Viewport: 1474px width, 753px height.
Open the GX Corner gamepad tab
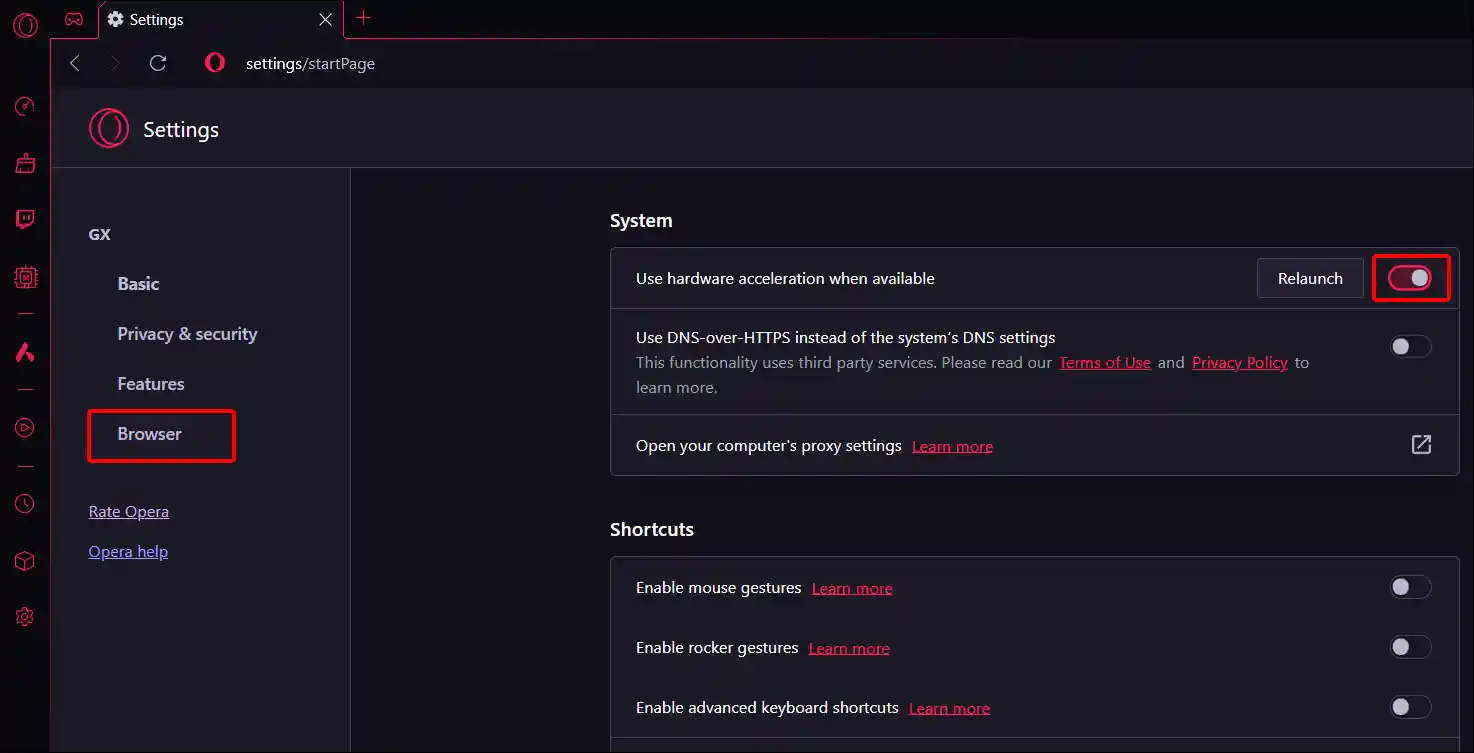point(74,19)
